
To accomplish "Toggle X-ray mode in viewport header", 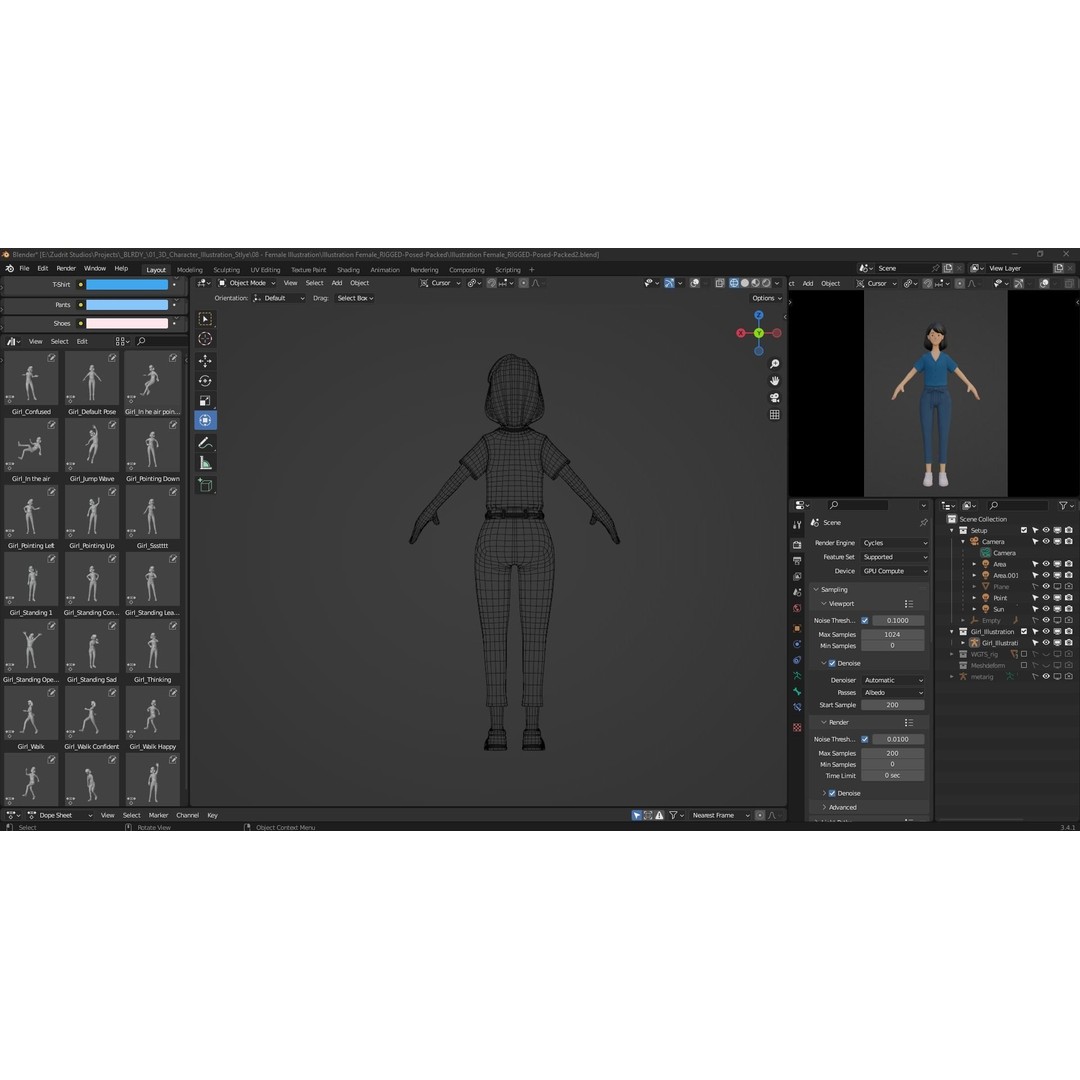I will [719, 283].
